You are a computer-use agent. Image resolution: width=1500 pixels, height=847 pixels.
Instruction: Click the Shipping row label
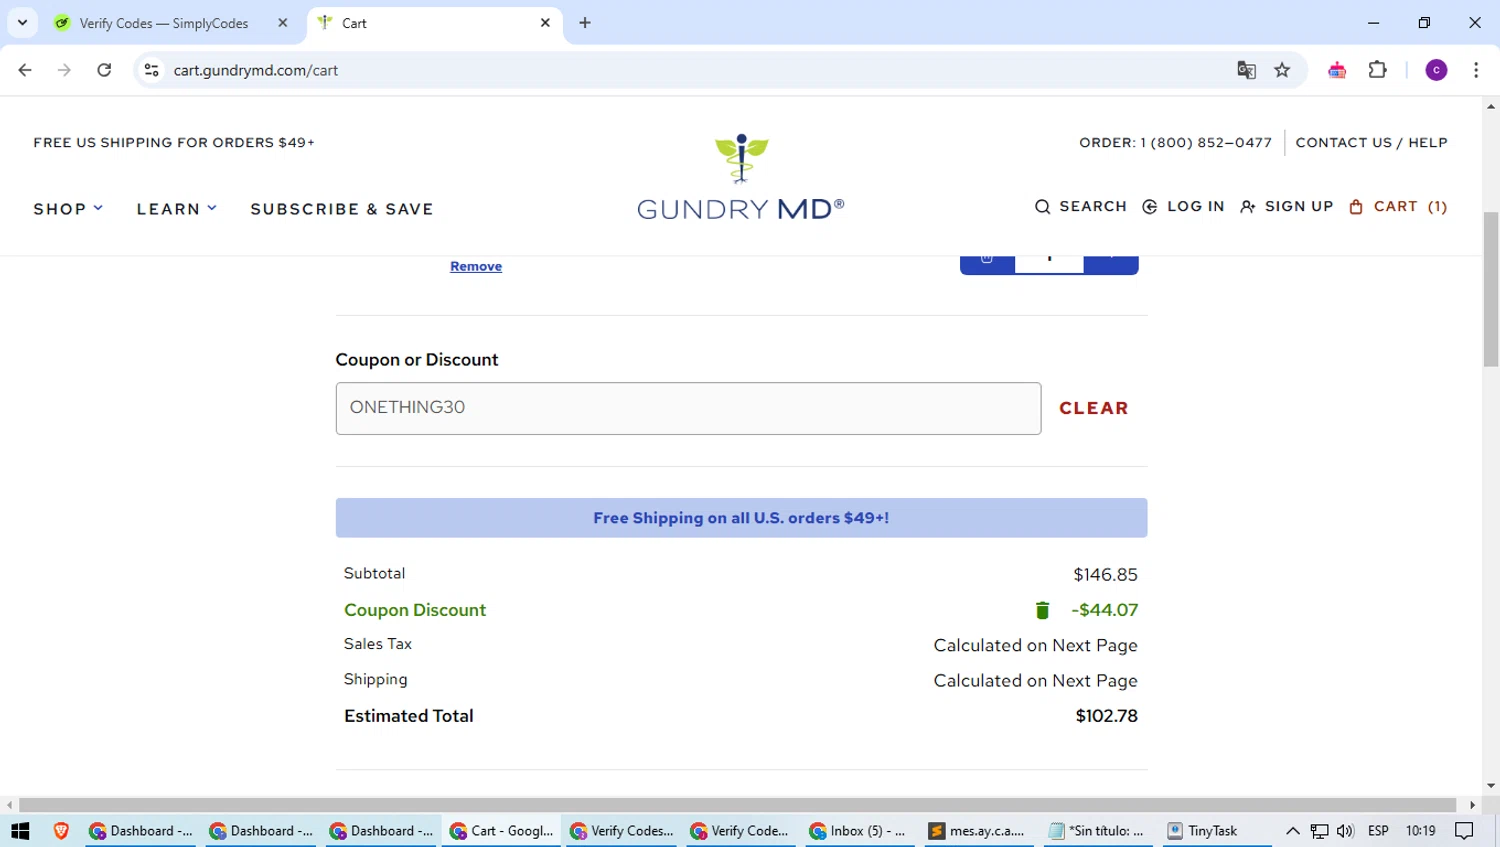pos(376,680)
